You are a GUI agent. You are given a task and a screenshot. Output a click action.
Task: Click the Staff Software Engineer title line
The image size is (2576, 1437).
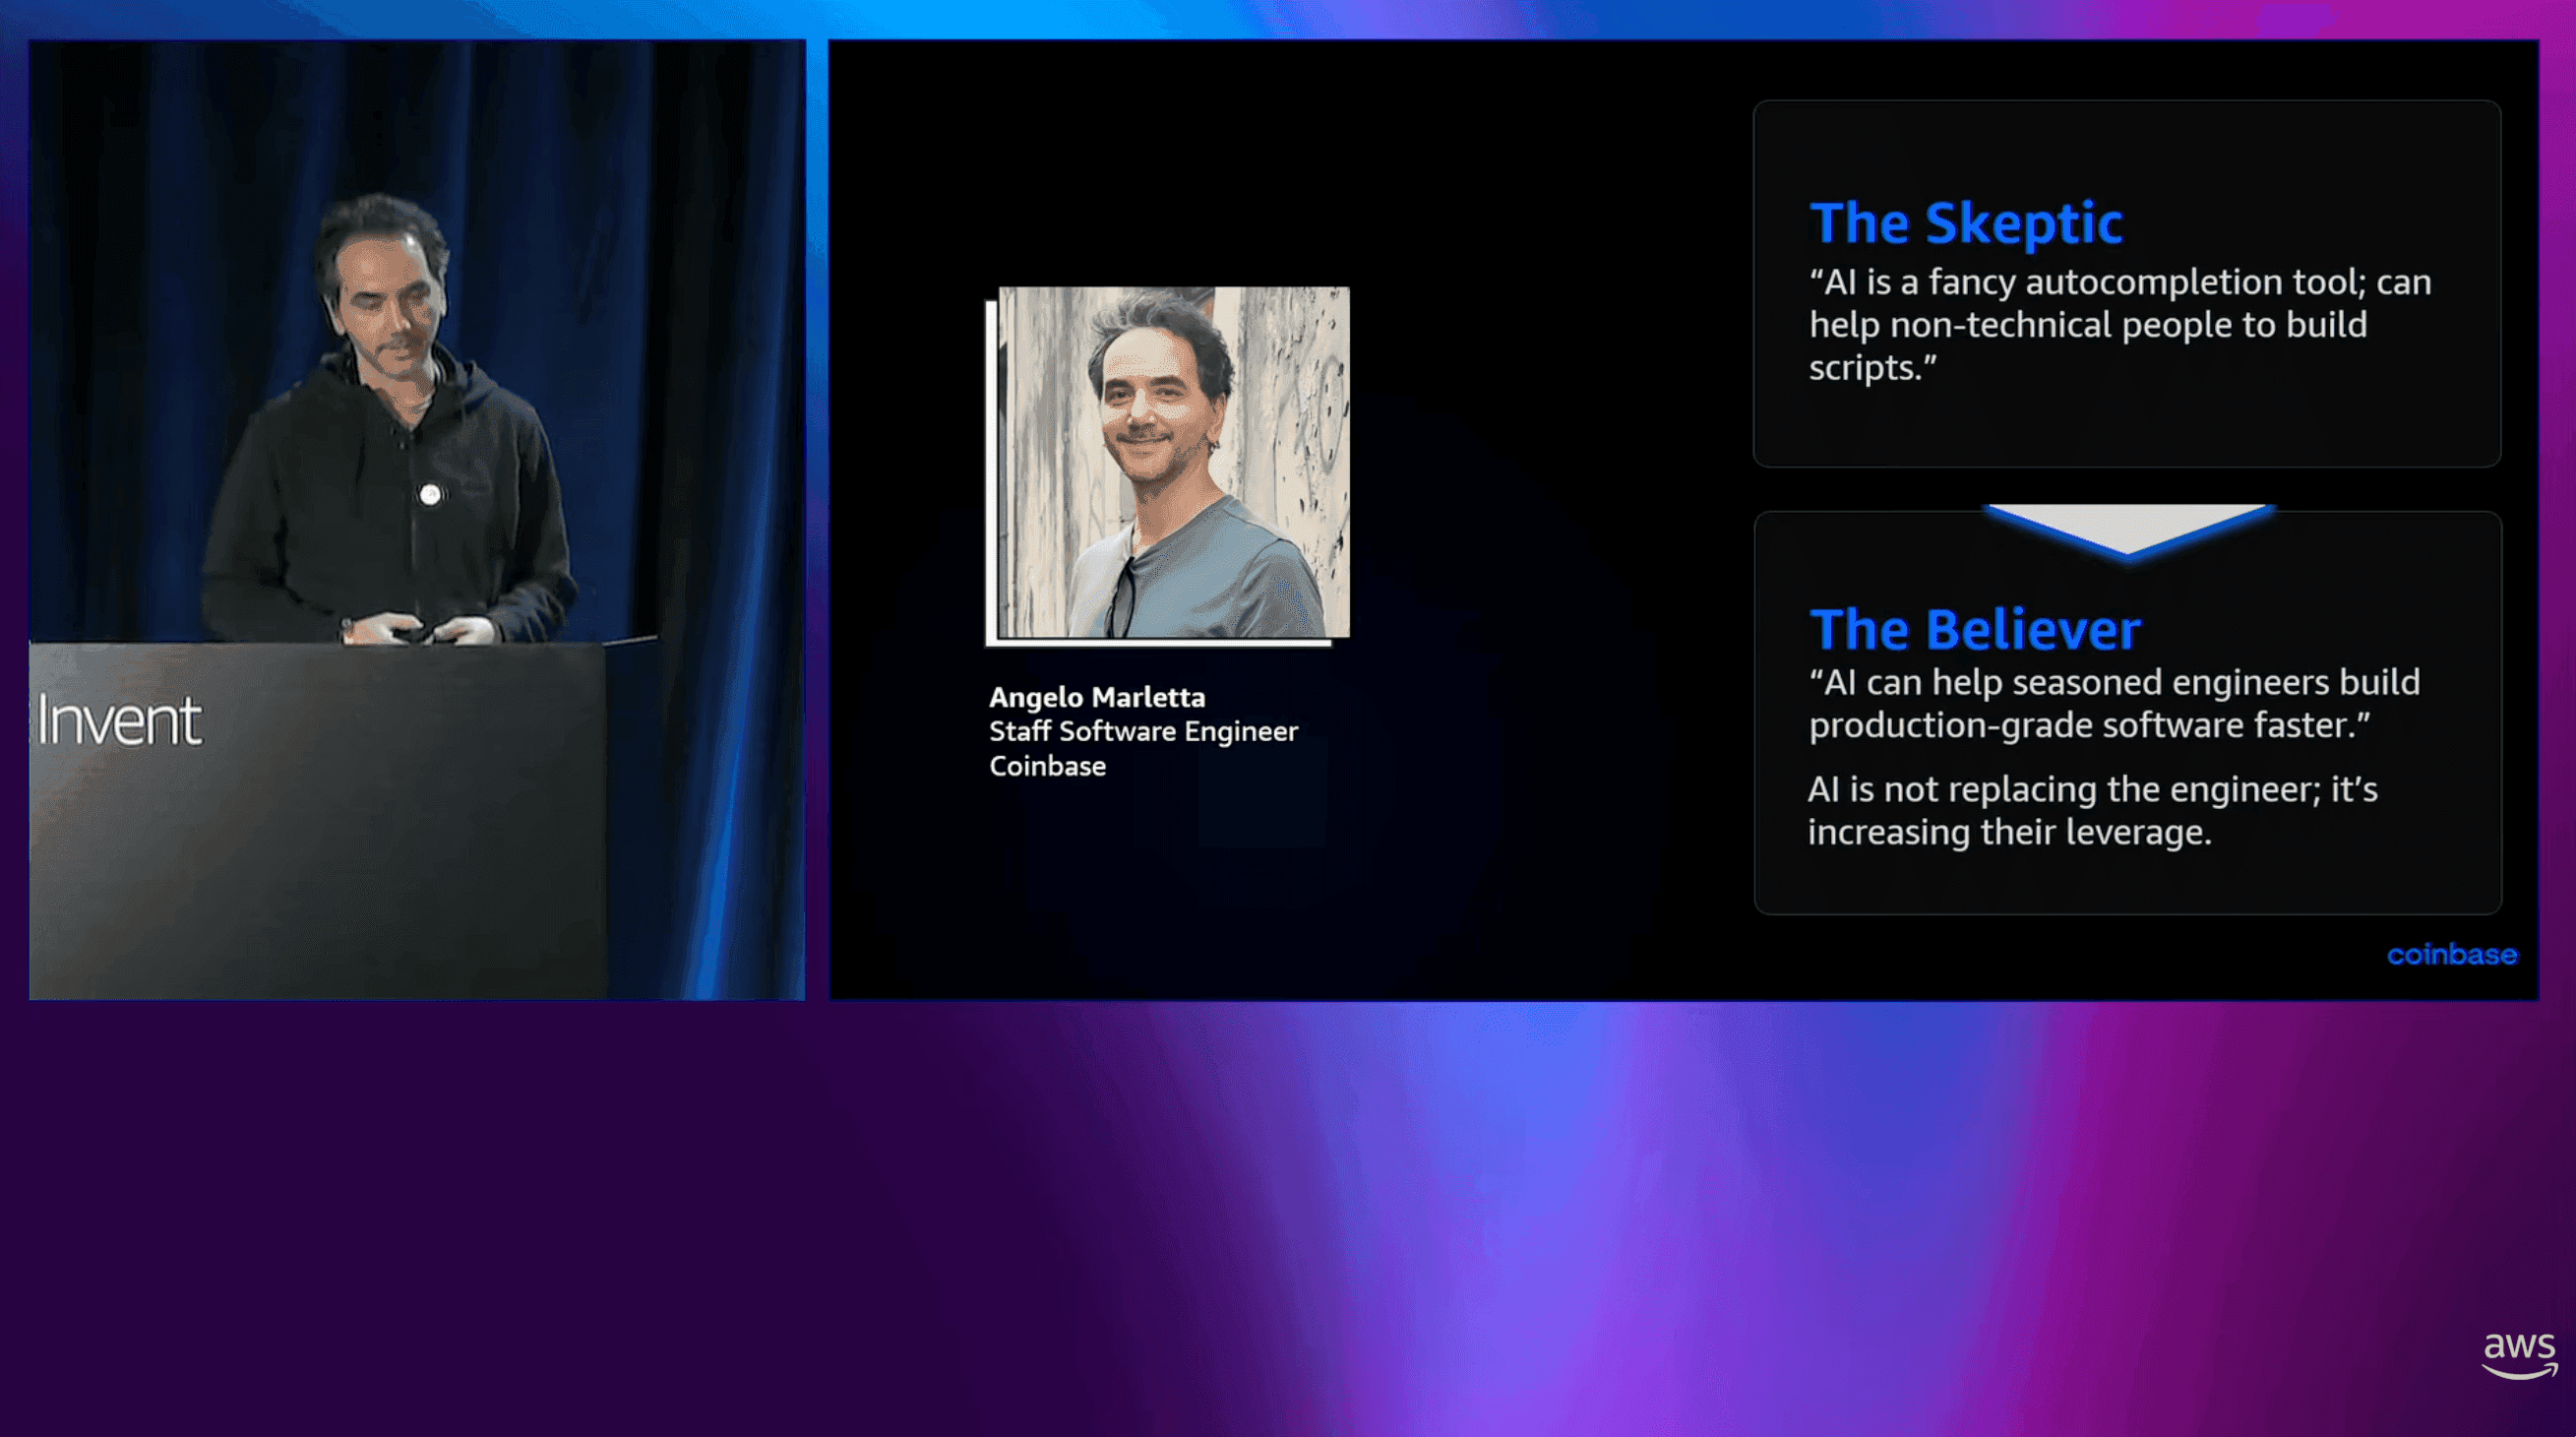pyautogui.click(x=1143, y=731)
